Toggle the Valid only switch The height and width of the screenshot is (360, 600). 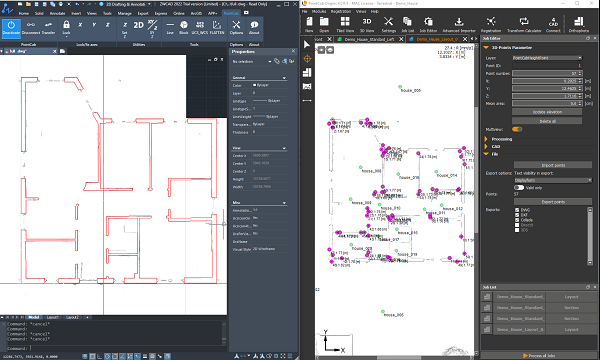[519, 187]
